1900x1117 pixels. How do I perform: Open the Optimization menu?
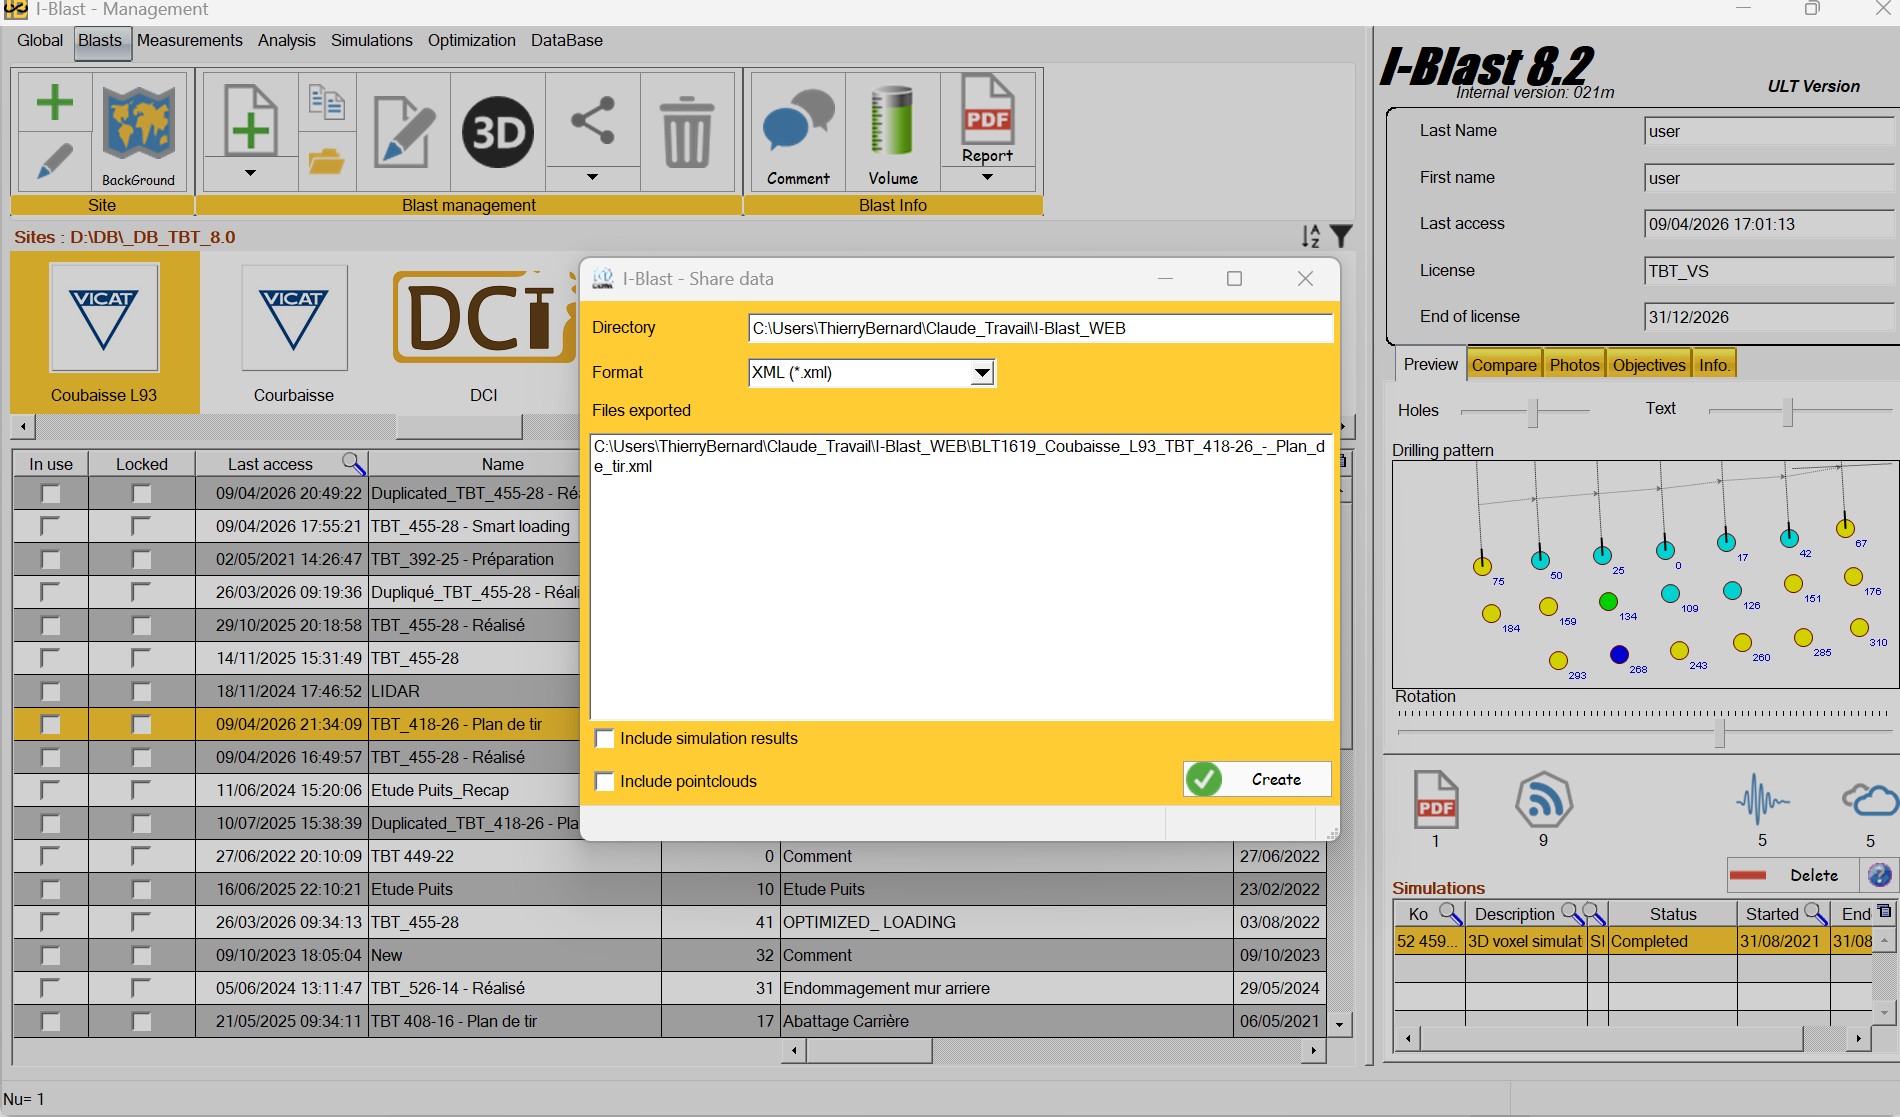(x=471, y=40)
